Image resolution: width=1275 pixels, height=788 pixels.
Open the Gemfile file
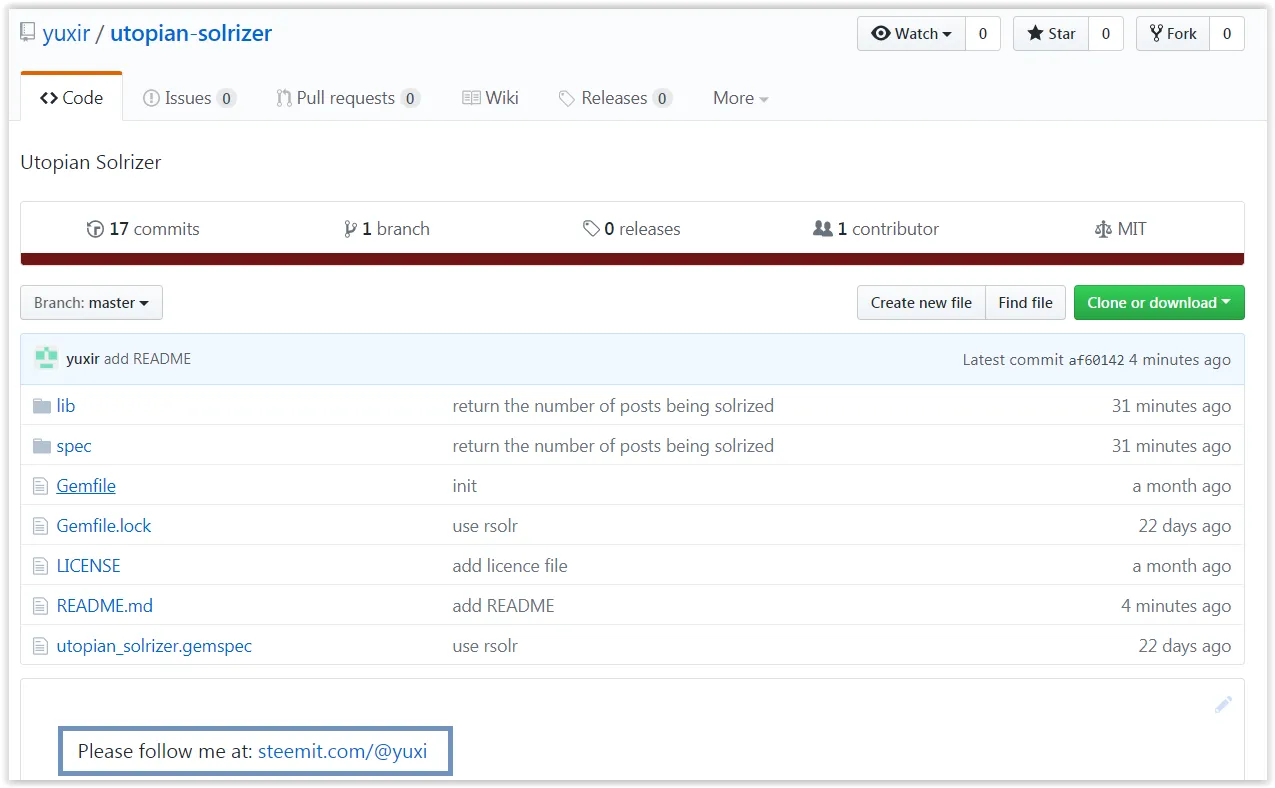coord(86,486)
